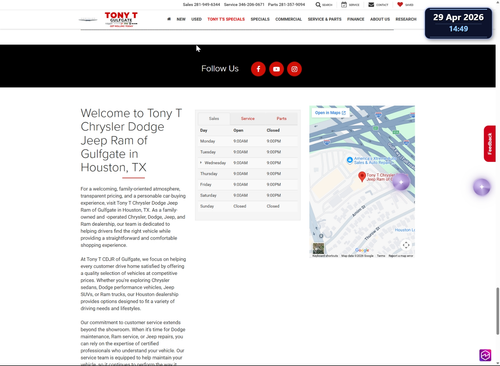Image resolution: width=500 pixels, height=366 pixels.
Task: Switch to the Parts hours tab
Action: pyautogui.click(x=281, y=119)
